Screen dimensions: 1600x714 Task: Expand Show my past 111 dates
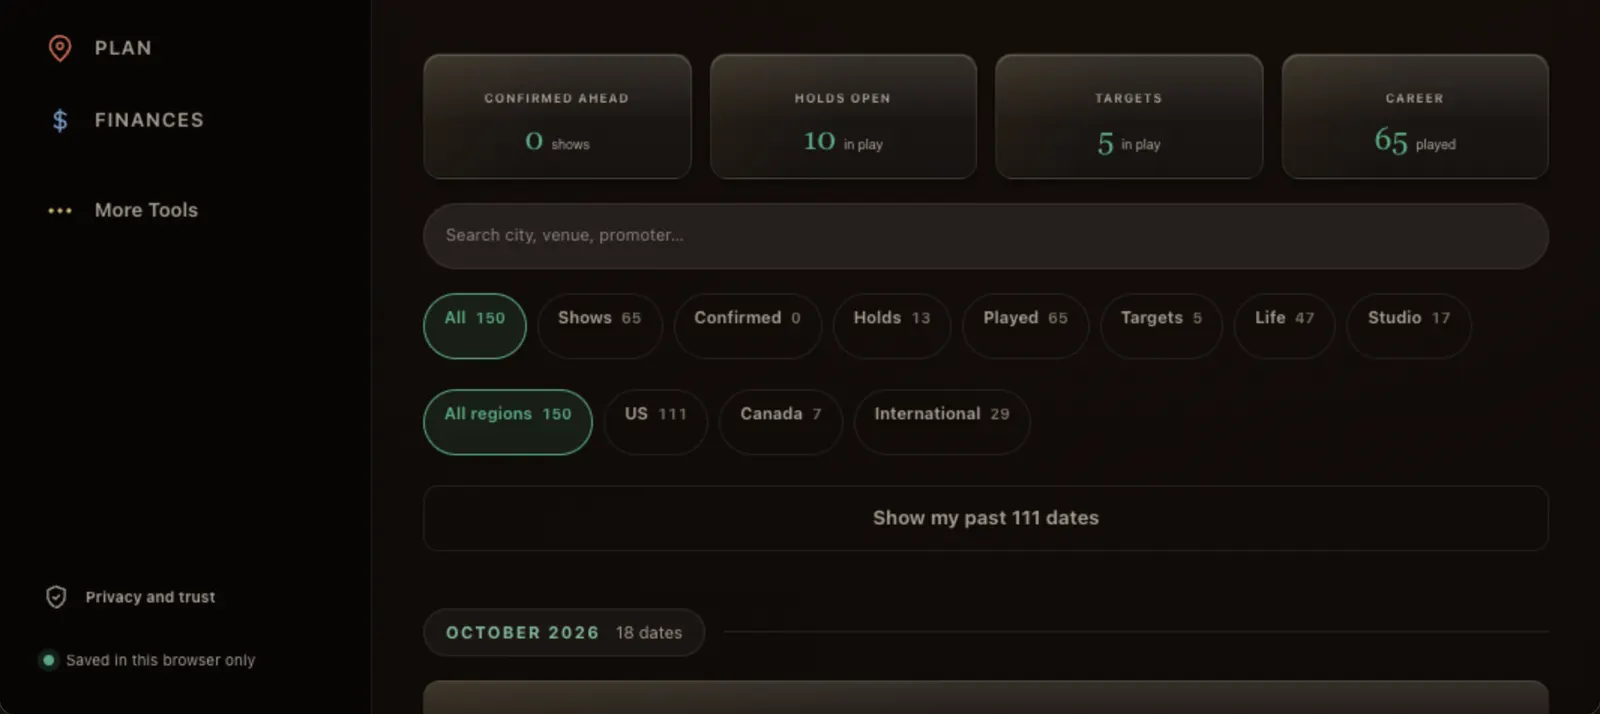[986, 518]
